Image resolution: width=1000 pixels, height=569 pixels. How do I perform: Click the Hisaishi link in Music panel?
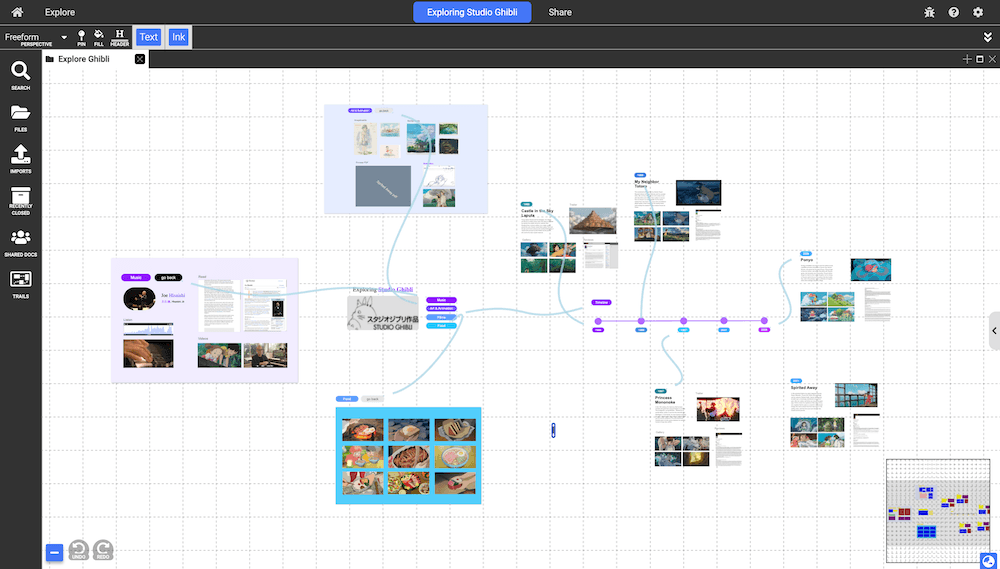[x=177, y=296]
